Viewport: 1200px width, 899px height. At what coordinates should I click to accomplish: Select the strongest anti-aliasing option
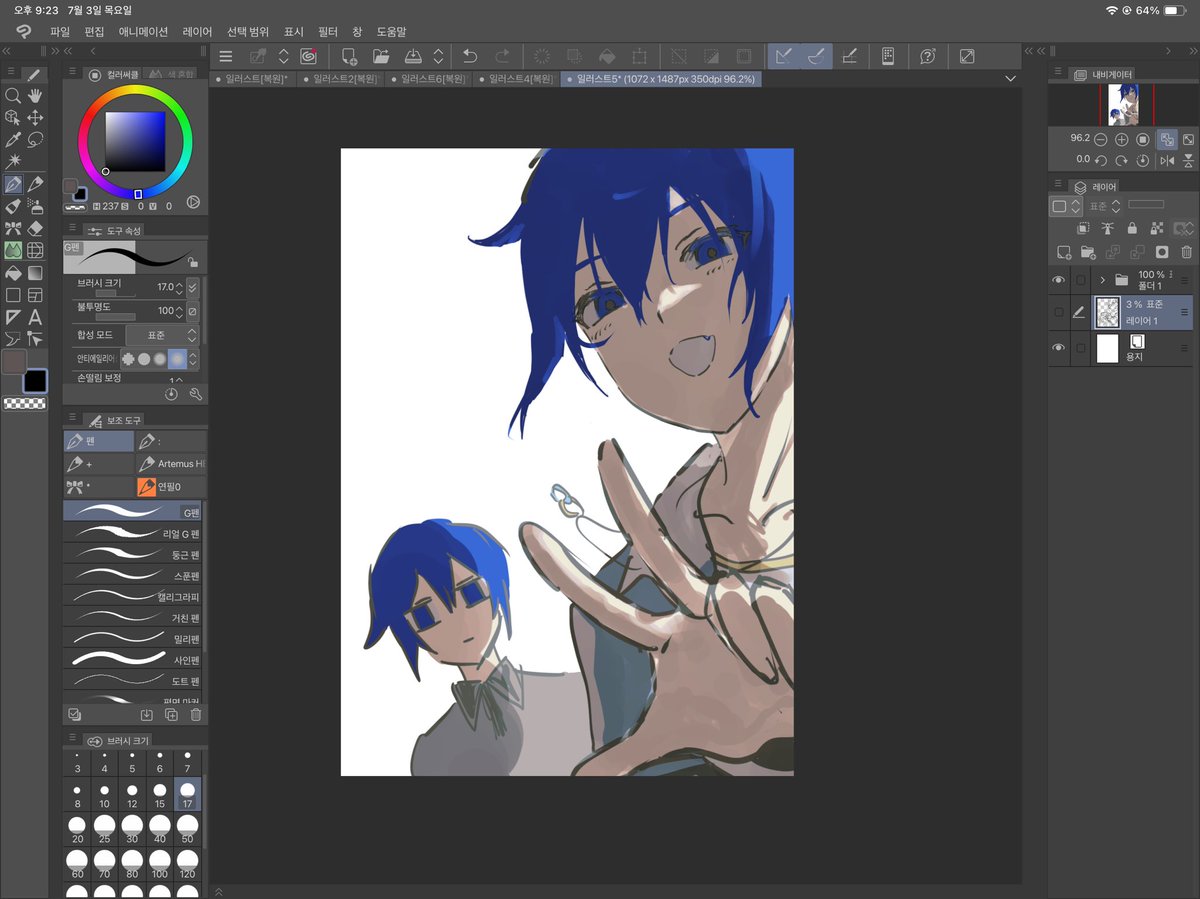coord(177,358)
